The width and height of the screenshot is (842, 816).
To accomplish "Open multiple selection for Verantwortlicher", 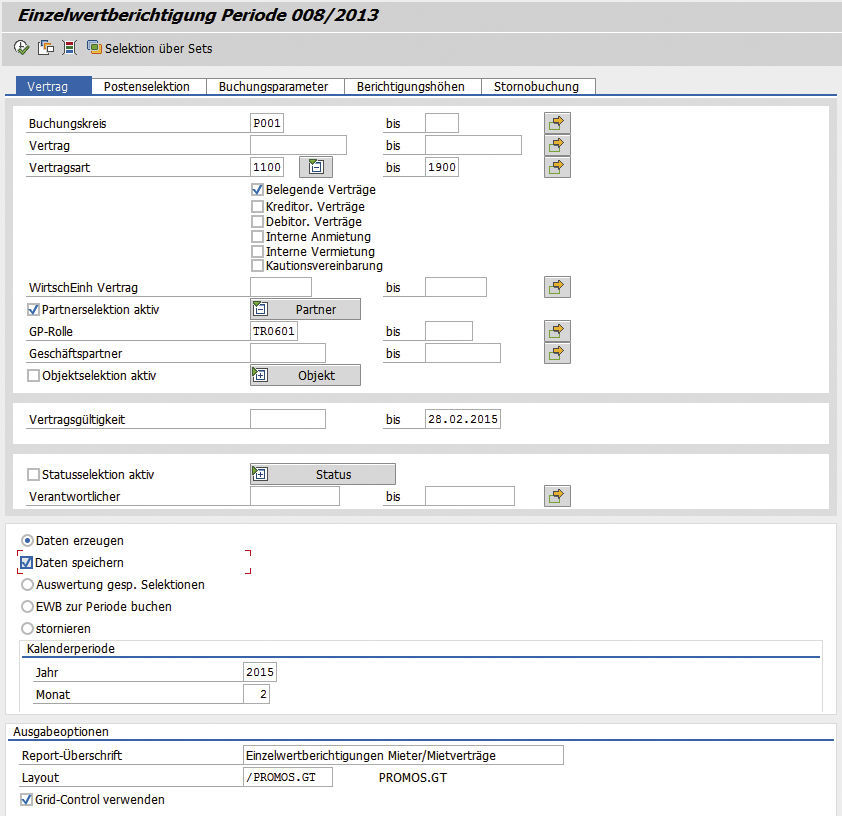I will (x=557, y=496).
